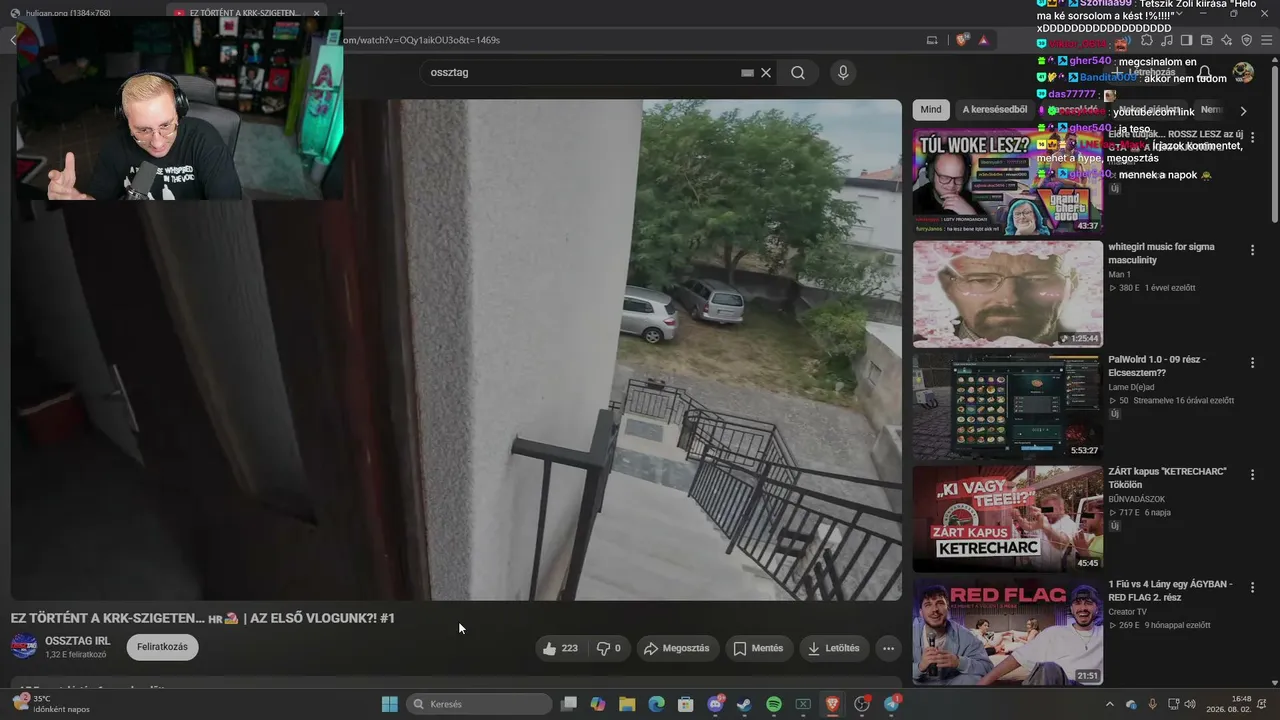Like the video with the thumbs-up
Screen dimensions: 1280x720
coord(560,648)
